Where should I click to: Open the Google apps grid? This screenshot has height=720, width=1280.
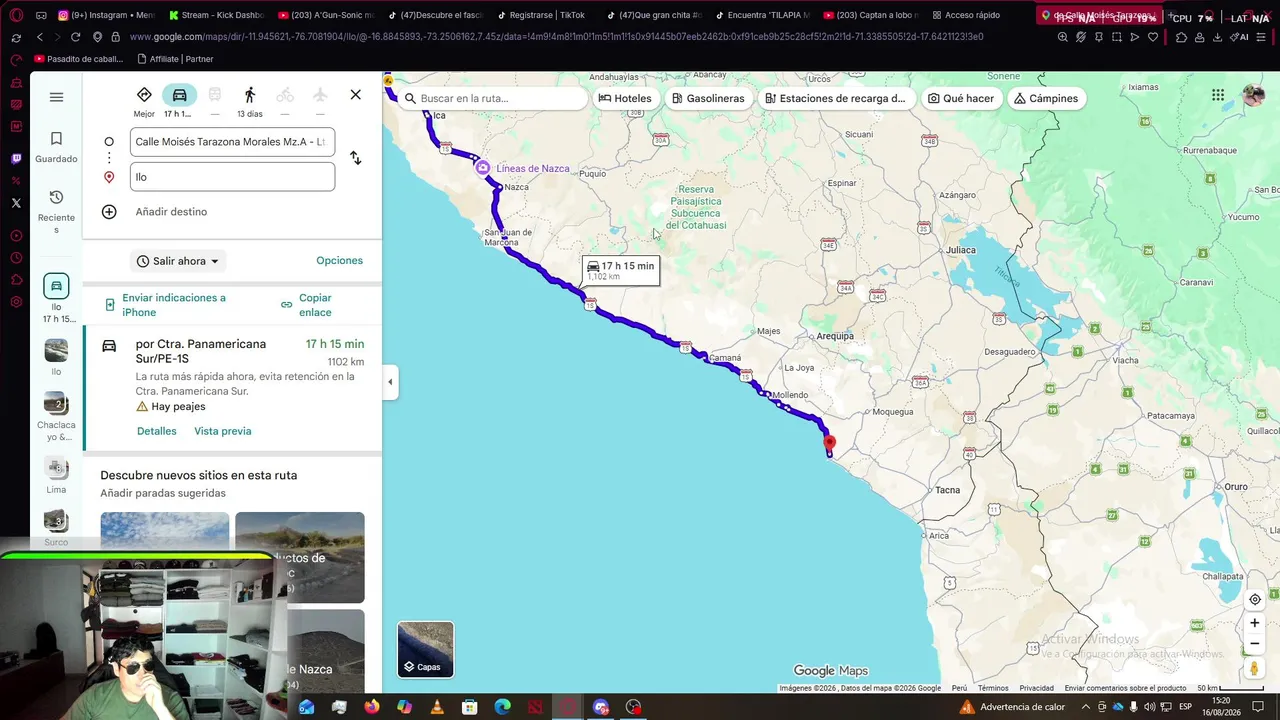[1218, 95]
